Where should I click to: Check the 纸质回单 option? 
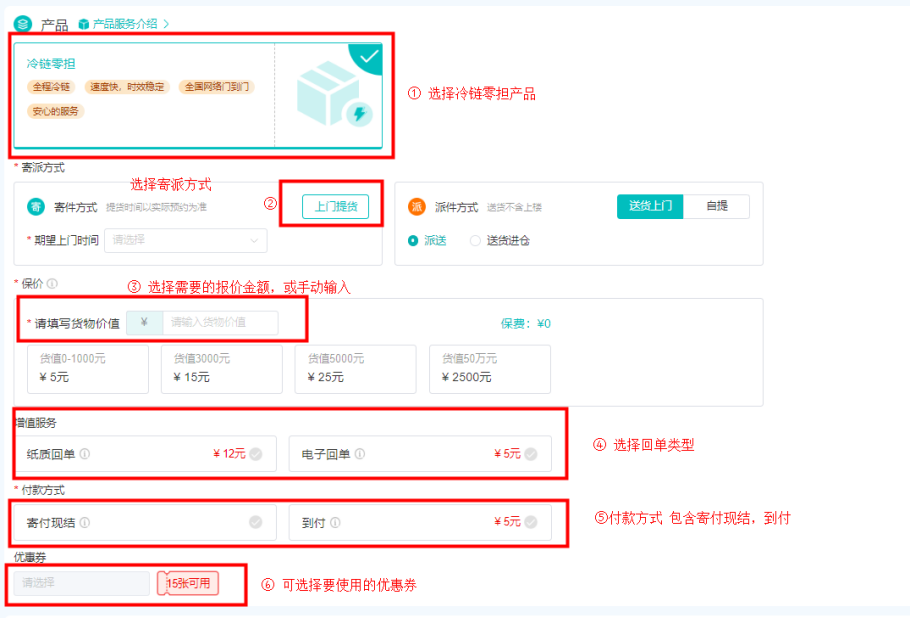tap(255, 454)
